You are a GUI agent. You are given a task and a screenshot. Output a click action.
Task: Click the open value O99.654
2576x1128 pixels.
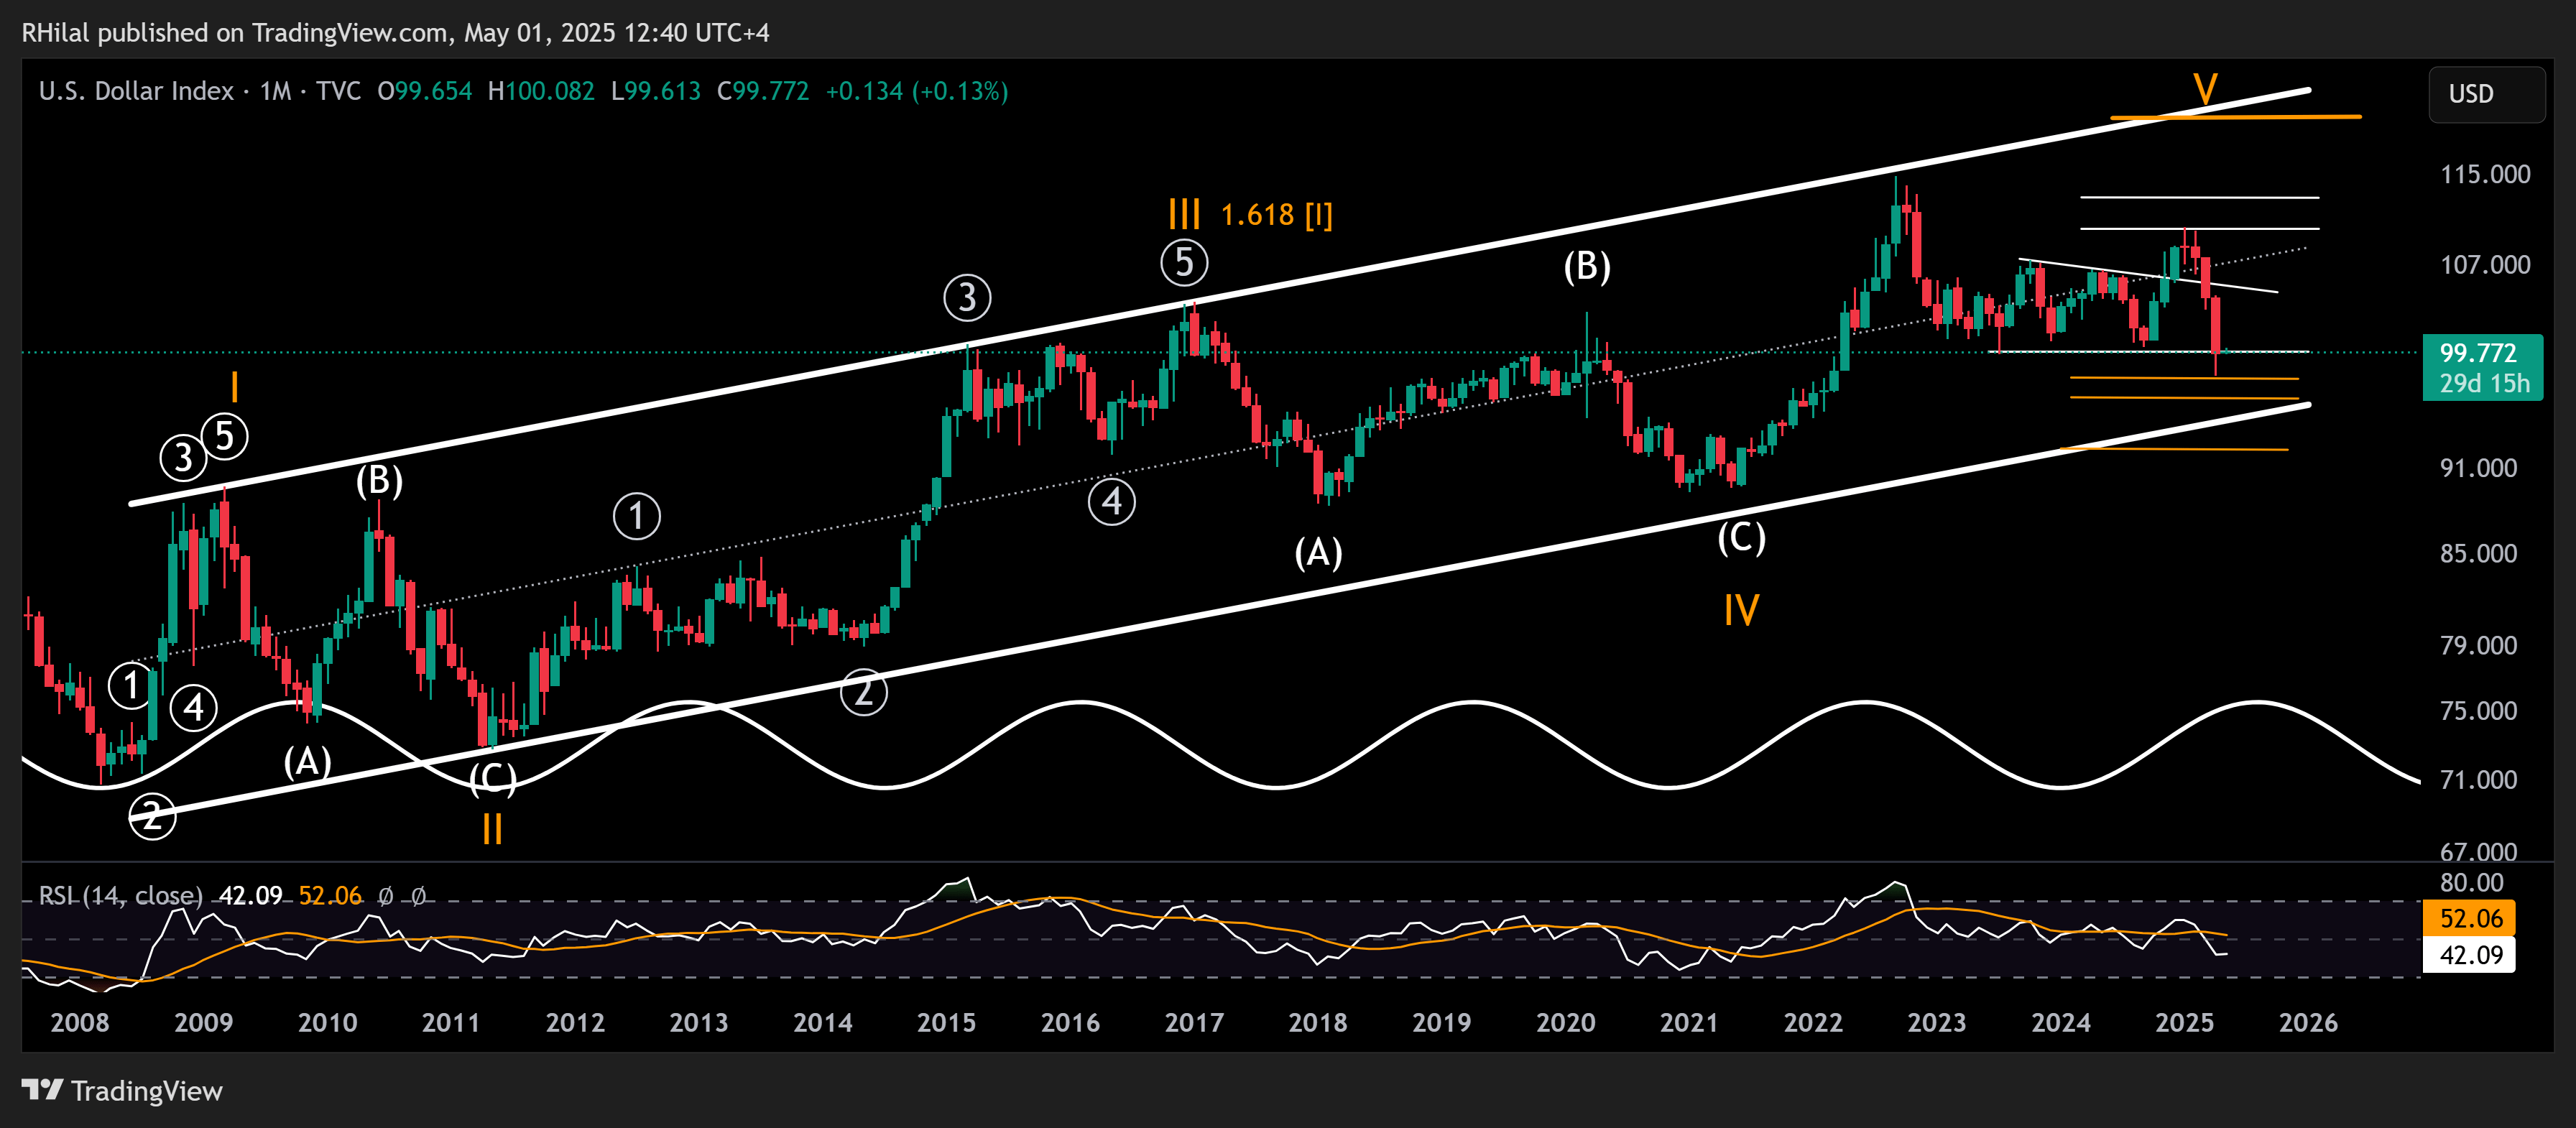[x=425, y=91]
